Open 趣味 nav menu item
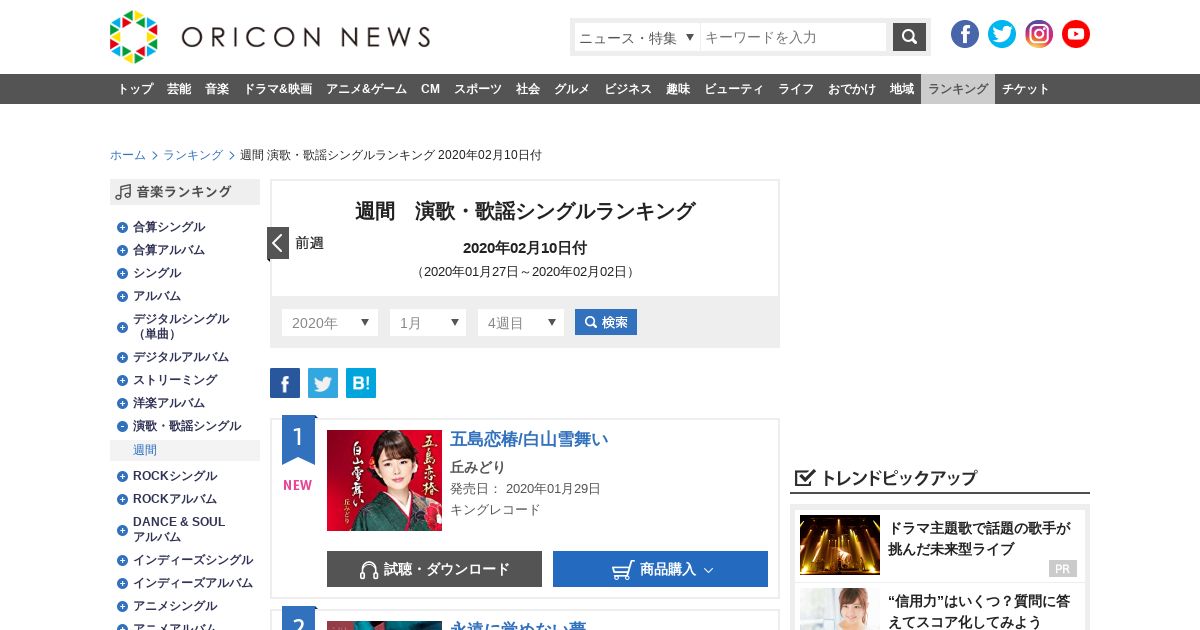The image size is (1200, 630). [678, 89]
